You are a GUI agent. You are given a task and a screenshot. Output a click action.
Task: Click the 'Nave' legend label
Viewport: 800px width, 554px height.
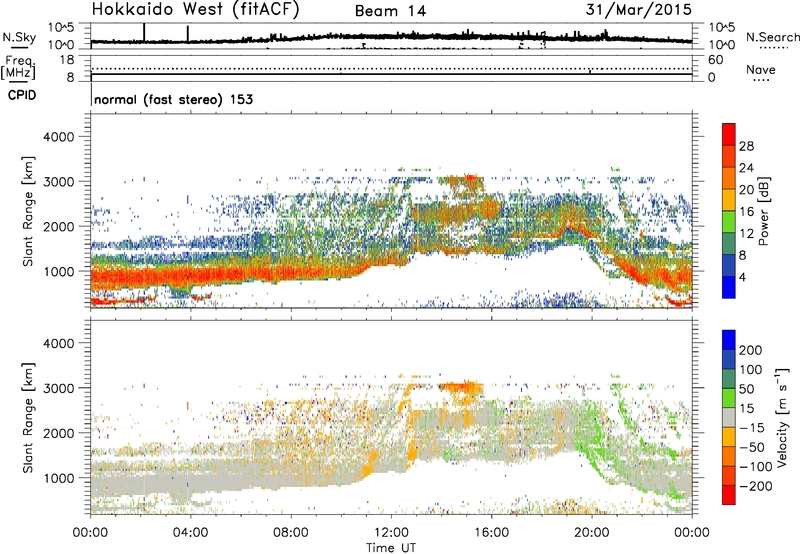click(761, 70)
